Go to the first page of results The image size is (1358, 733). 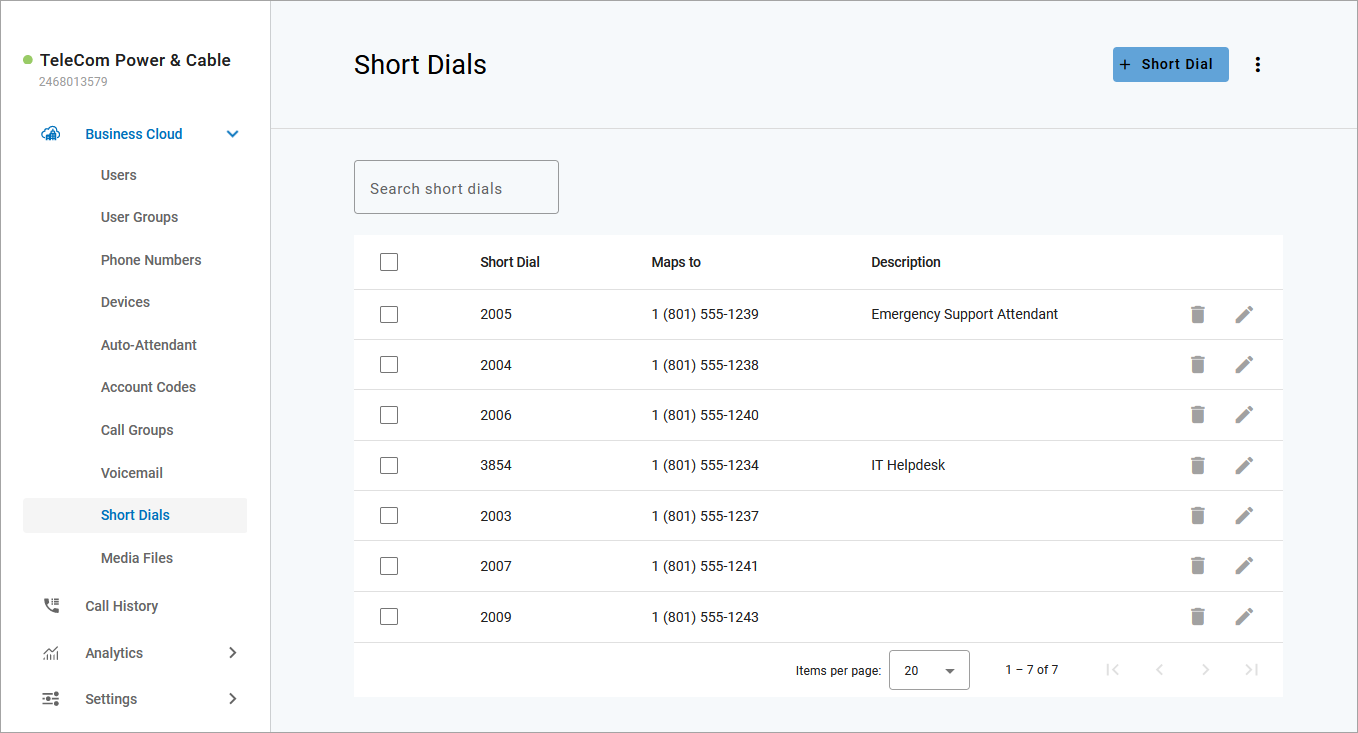tap(1112, 670)
